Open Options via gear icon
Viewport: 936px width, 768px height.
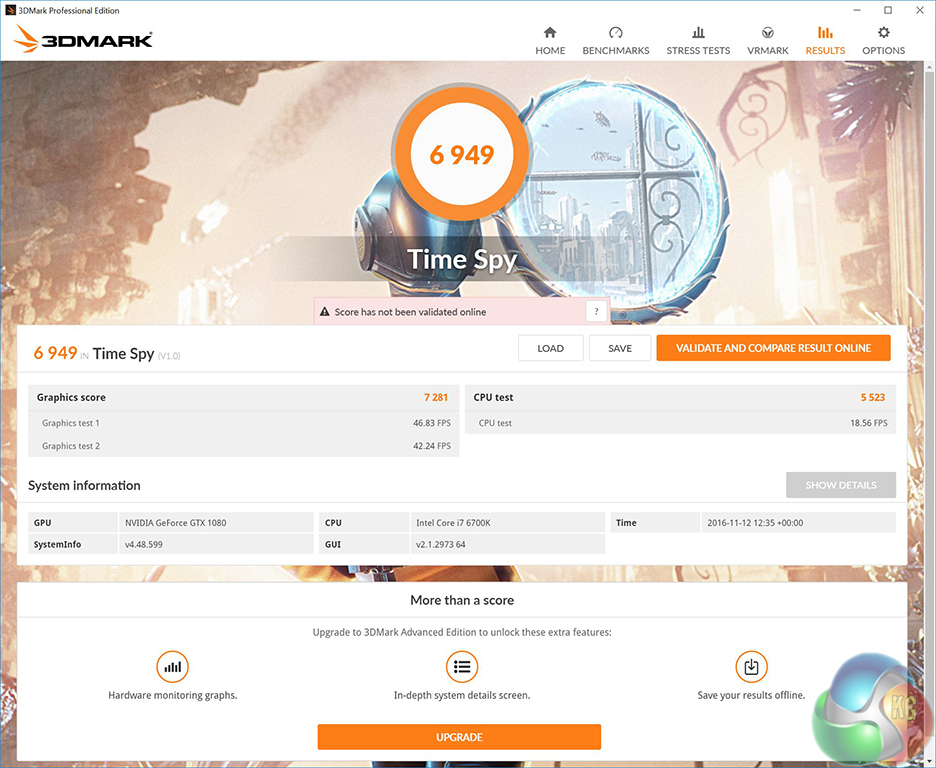pos(883,32)
